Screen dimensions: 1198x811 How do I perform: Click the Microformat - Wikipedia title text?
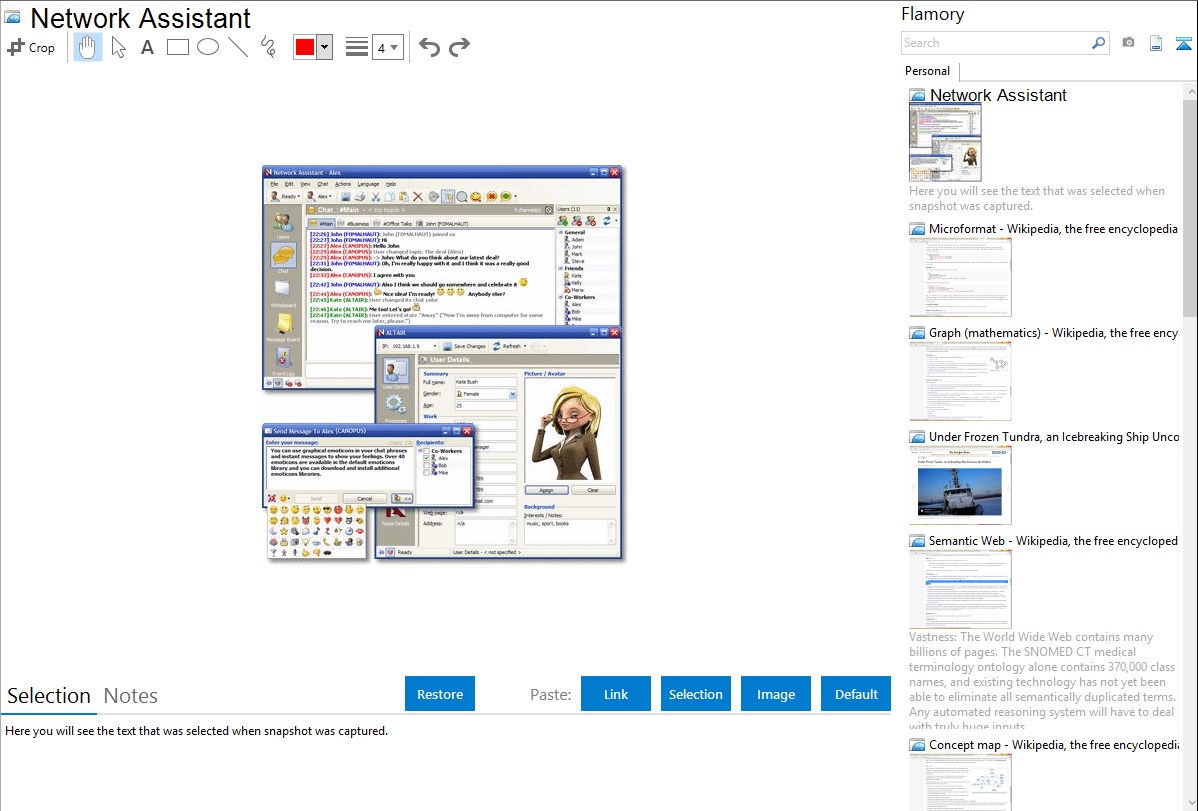pyautogui.click(x=1054, y=229)
